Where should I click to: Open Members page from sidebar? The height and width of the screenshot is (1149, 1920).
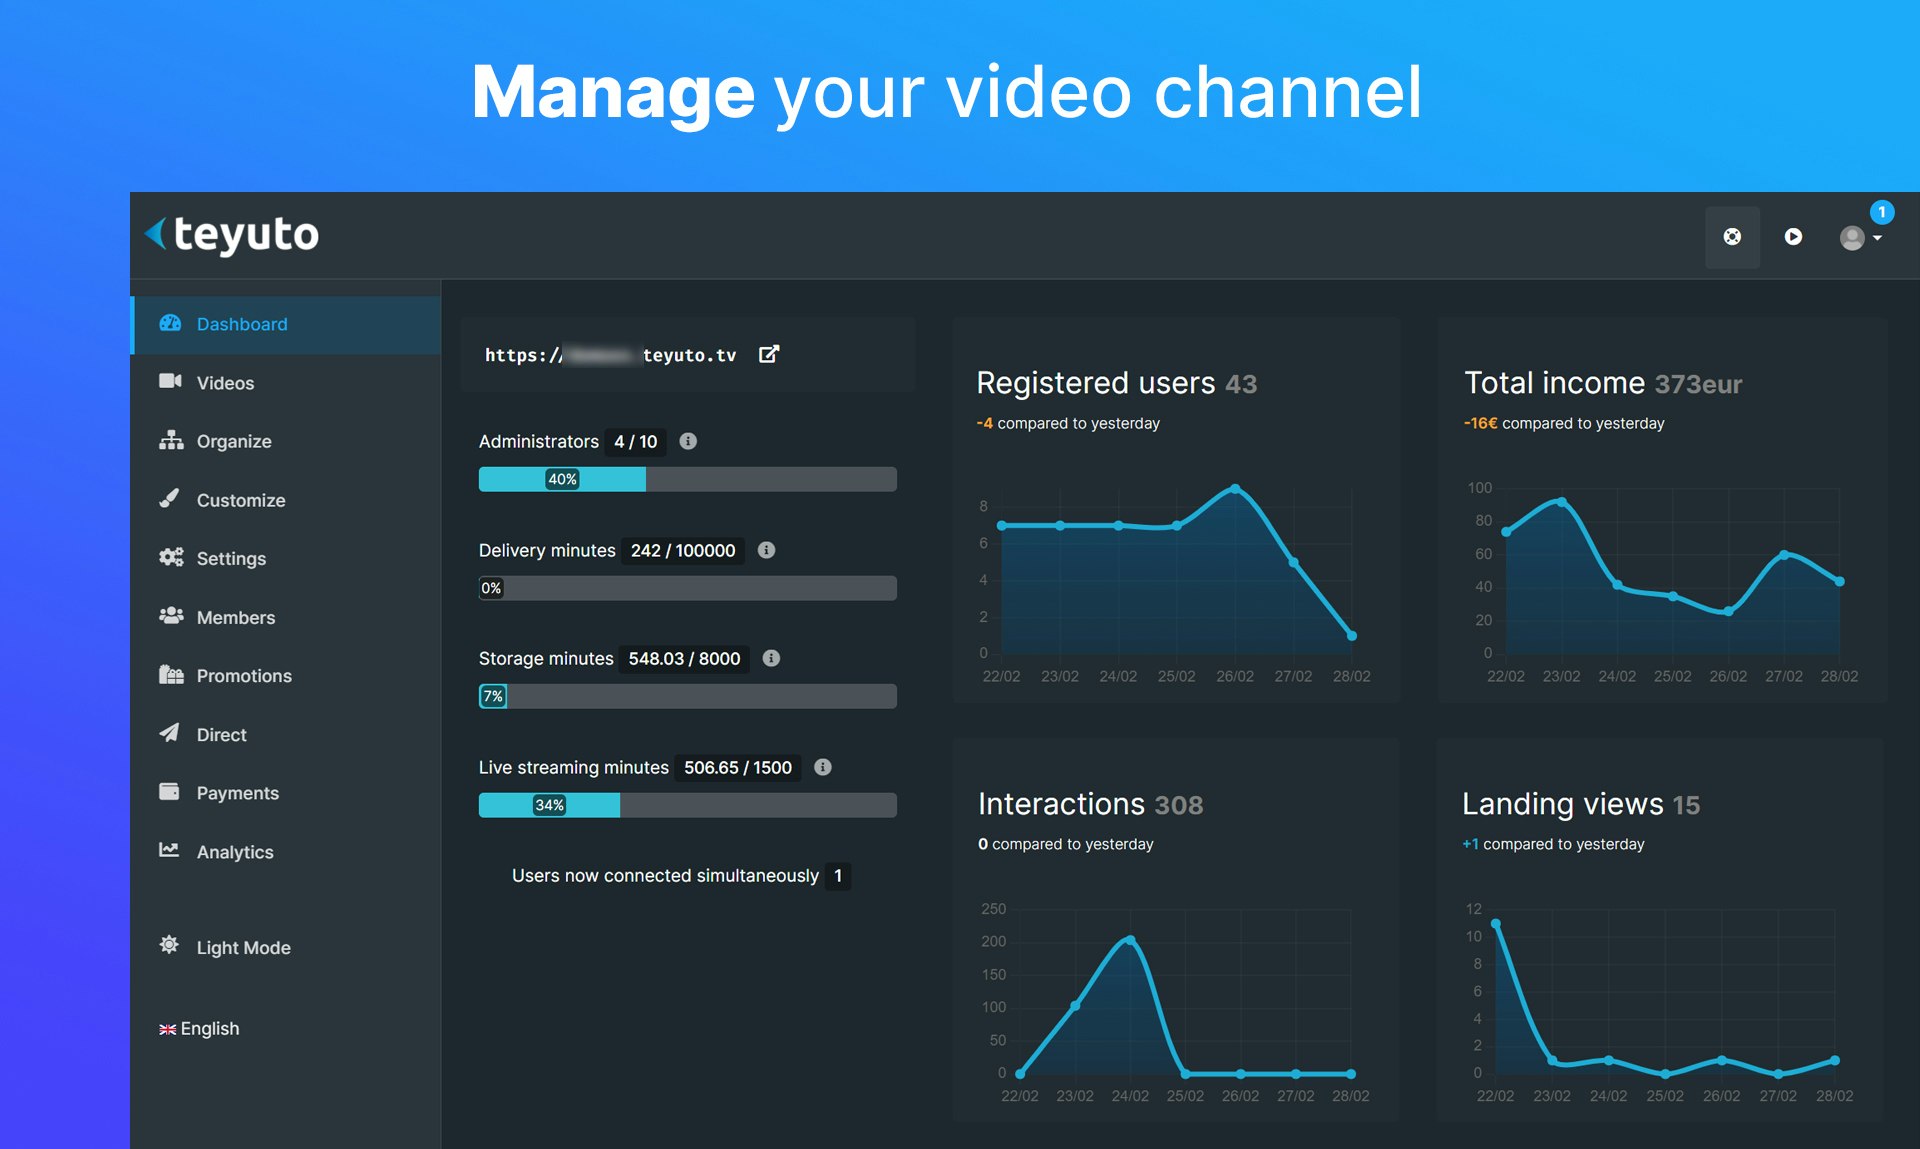[x=235, y=618]
